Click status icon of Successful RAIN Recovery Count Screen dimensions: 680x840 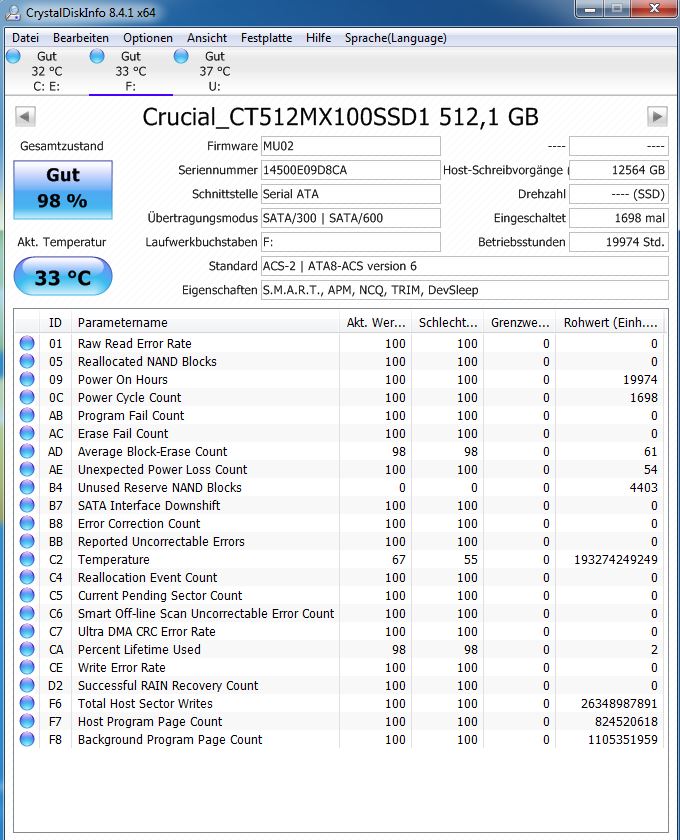coord(27,685)
